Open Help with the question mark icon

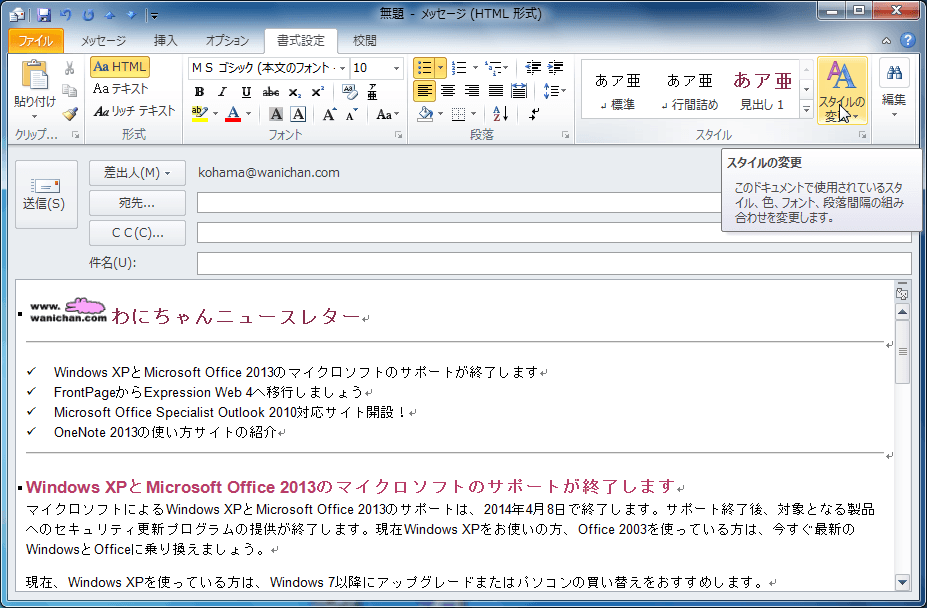pos(907,40)
